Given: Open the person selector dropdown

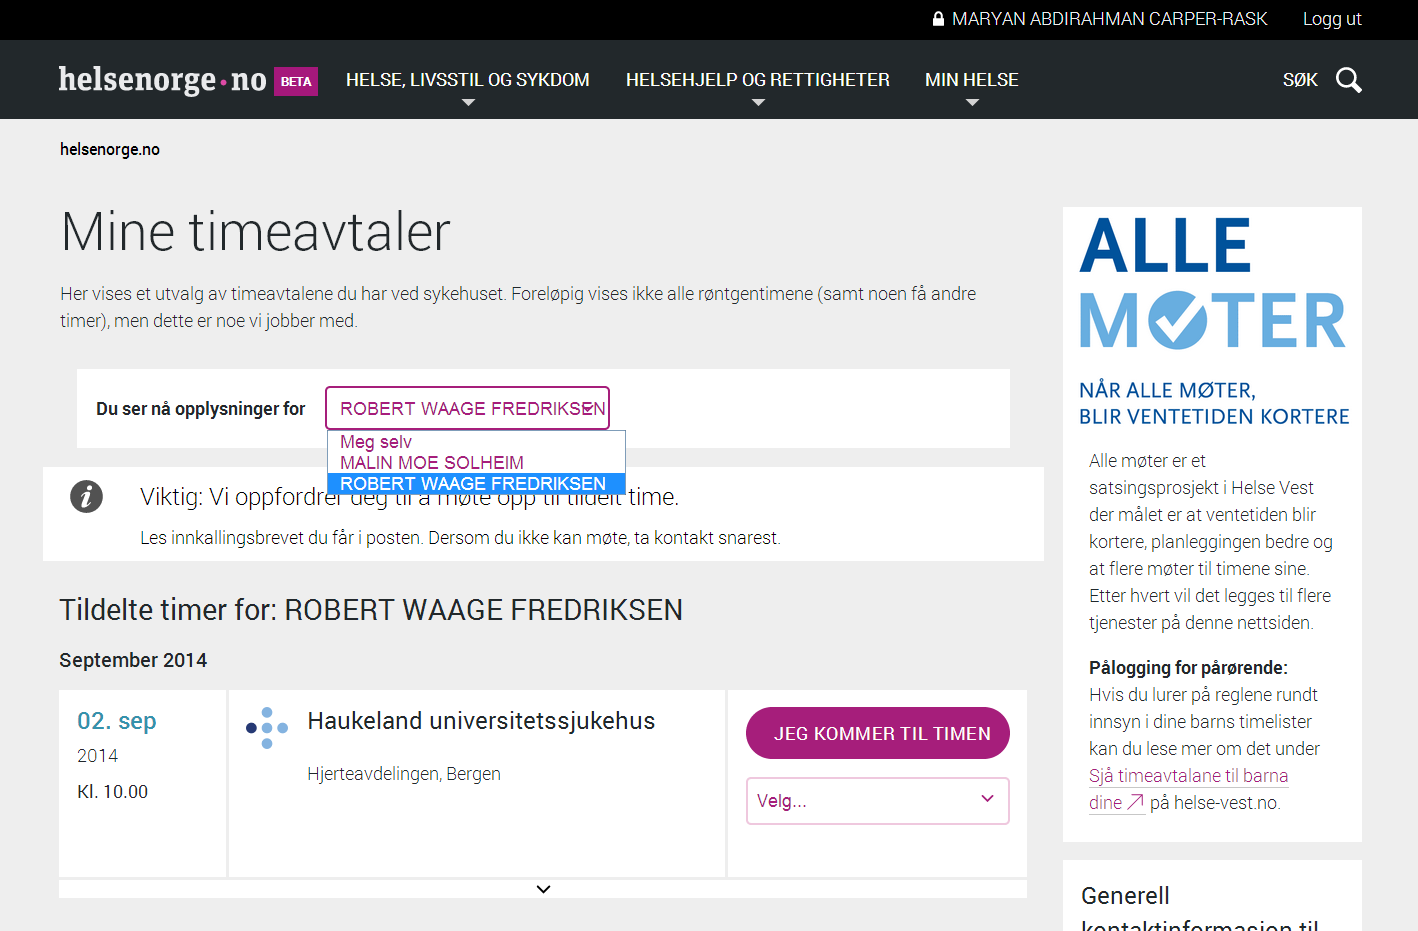Looking at the screenshot, I should [x=467, y=408].
